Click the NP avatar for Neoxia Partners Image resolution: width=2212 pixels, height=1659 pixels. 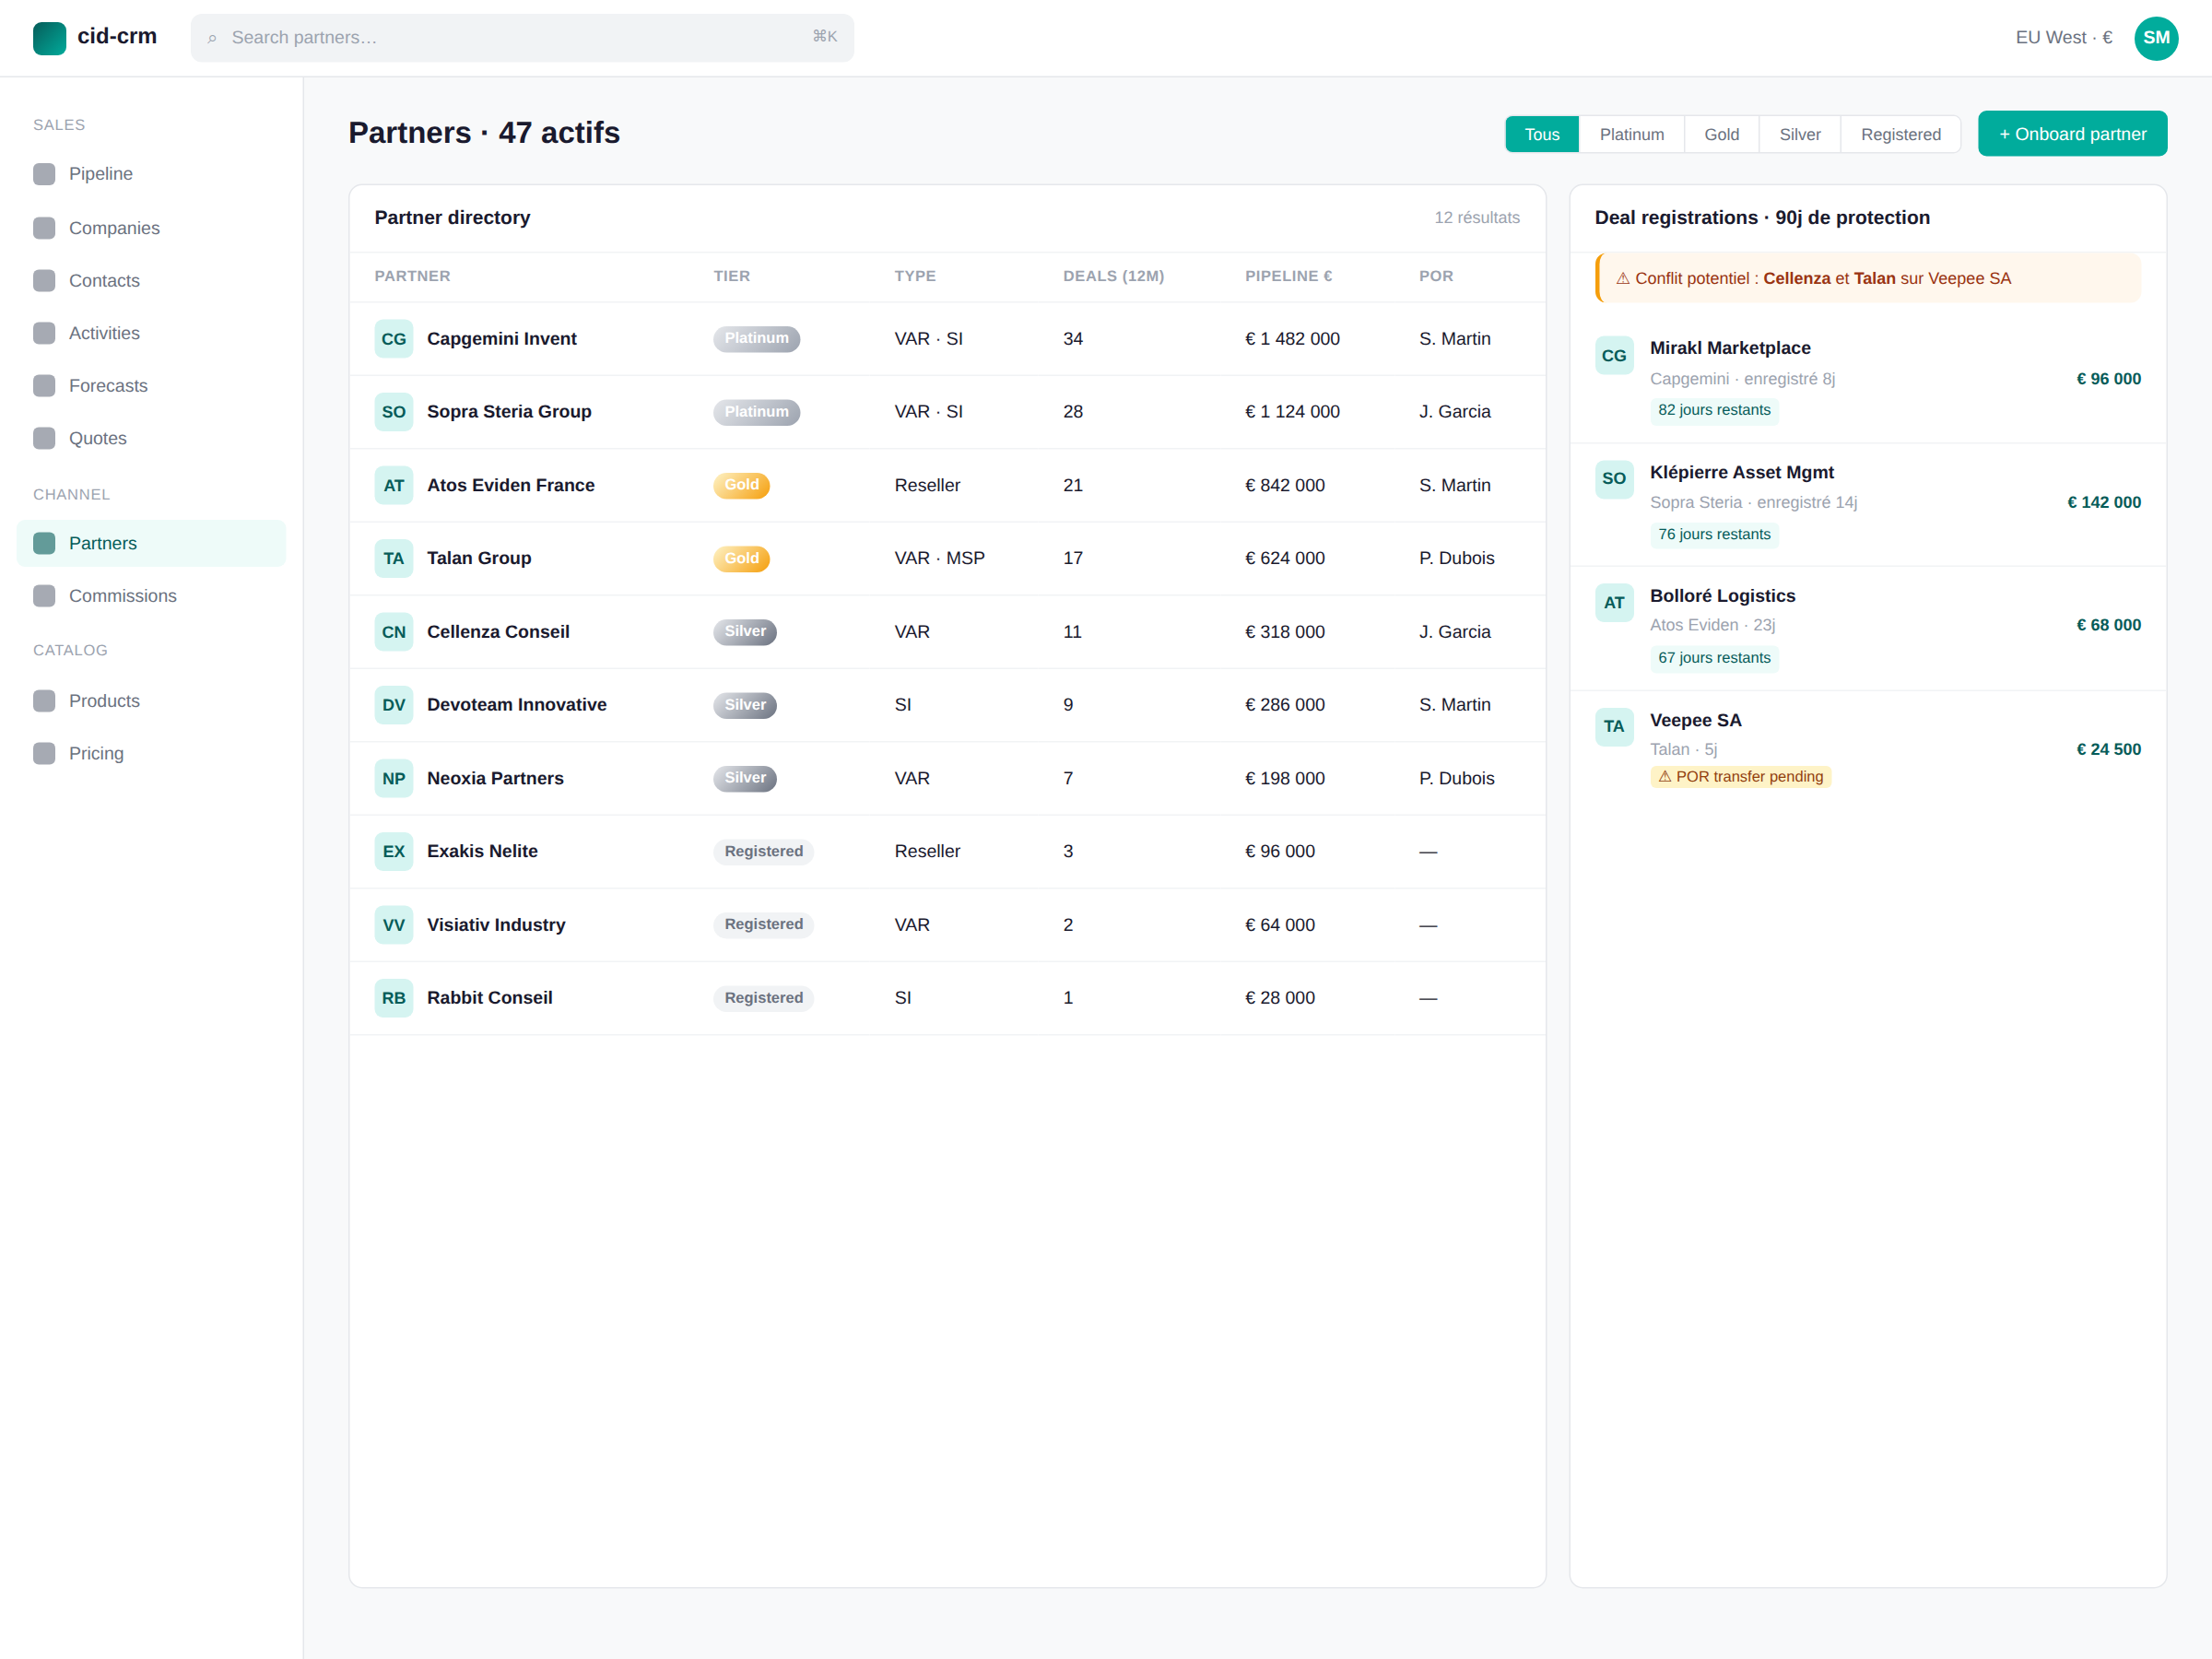(394, 778)
